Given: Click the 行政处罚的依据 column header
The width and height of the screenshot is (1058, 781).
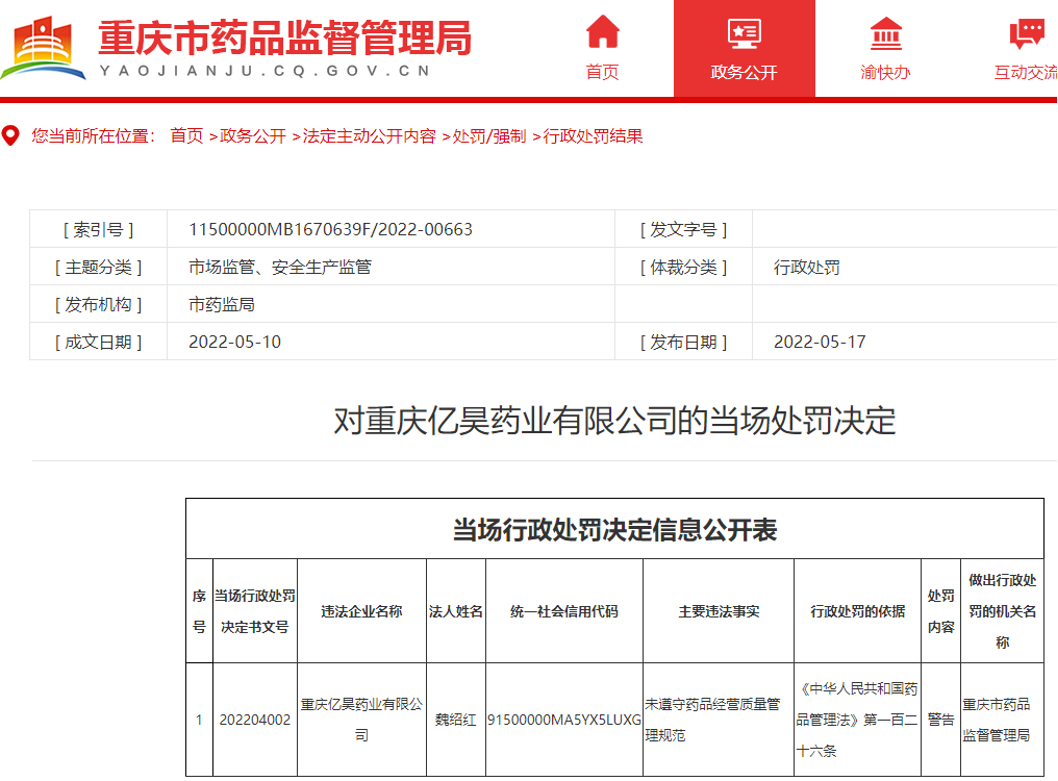Looking at the screenshot, I should (858, 612).
